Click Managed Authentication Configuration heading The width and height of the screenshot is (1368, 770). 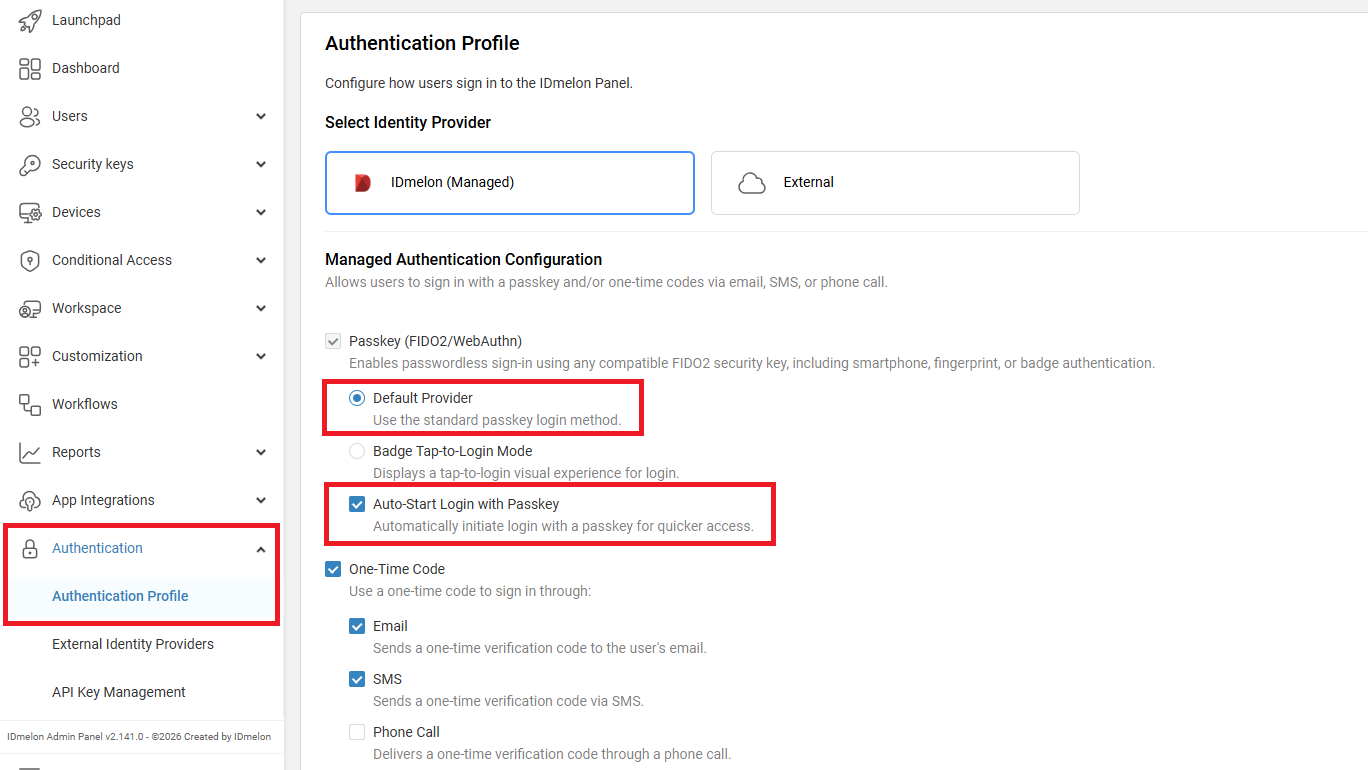click(464, 259)
